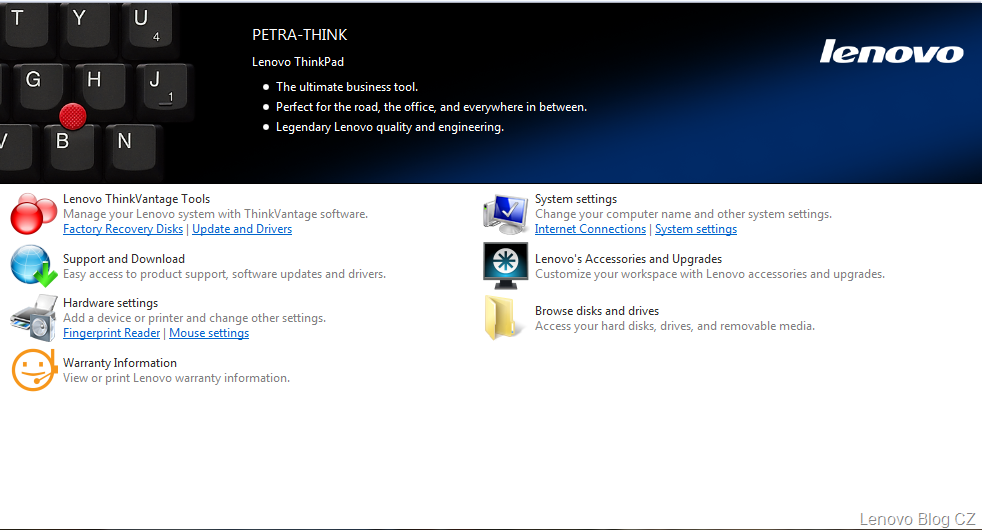Viewport: 982px width, 530px height.
Task: Click the Accessories and Upgrades monitor icon
Action: pos(505,266)
